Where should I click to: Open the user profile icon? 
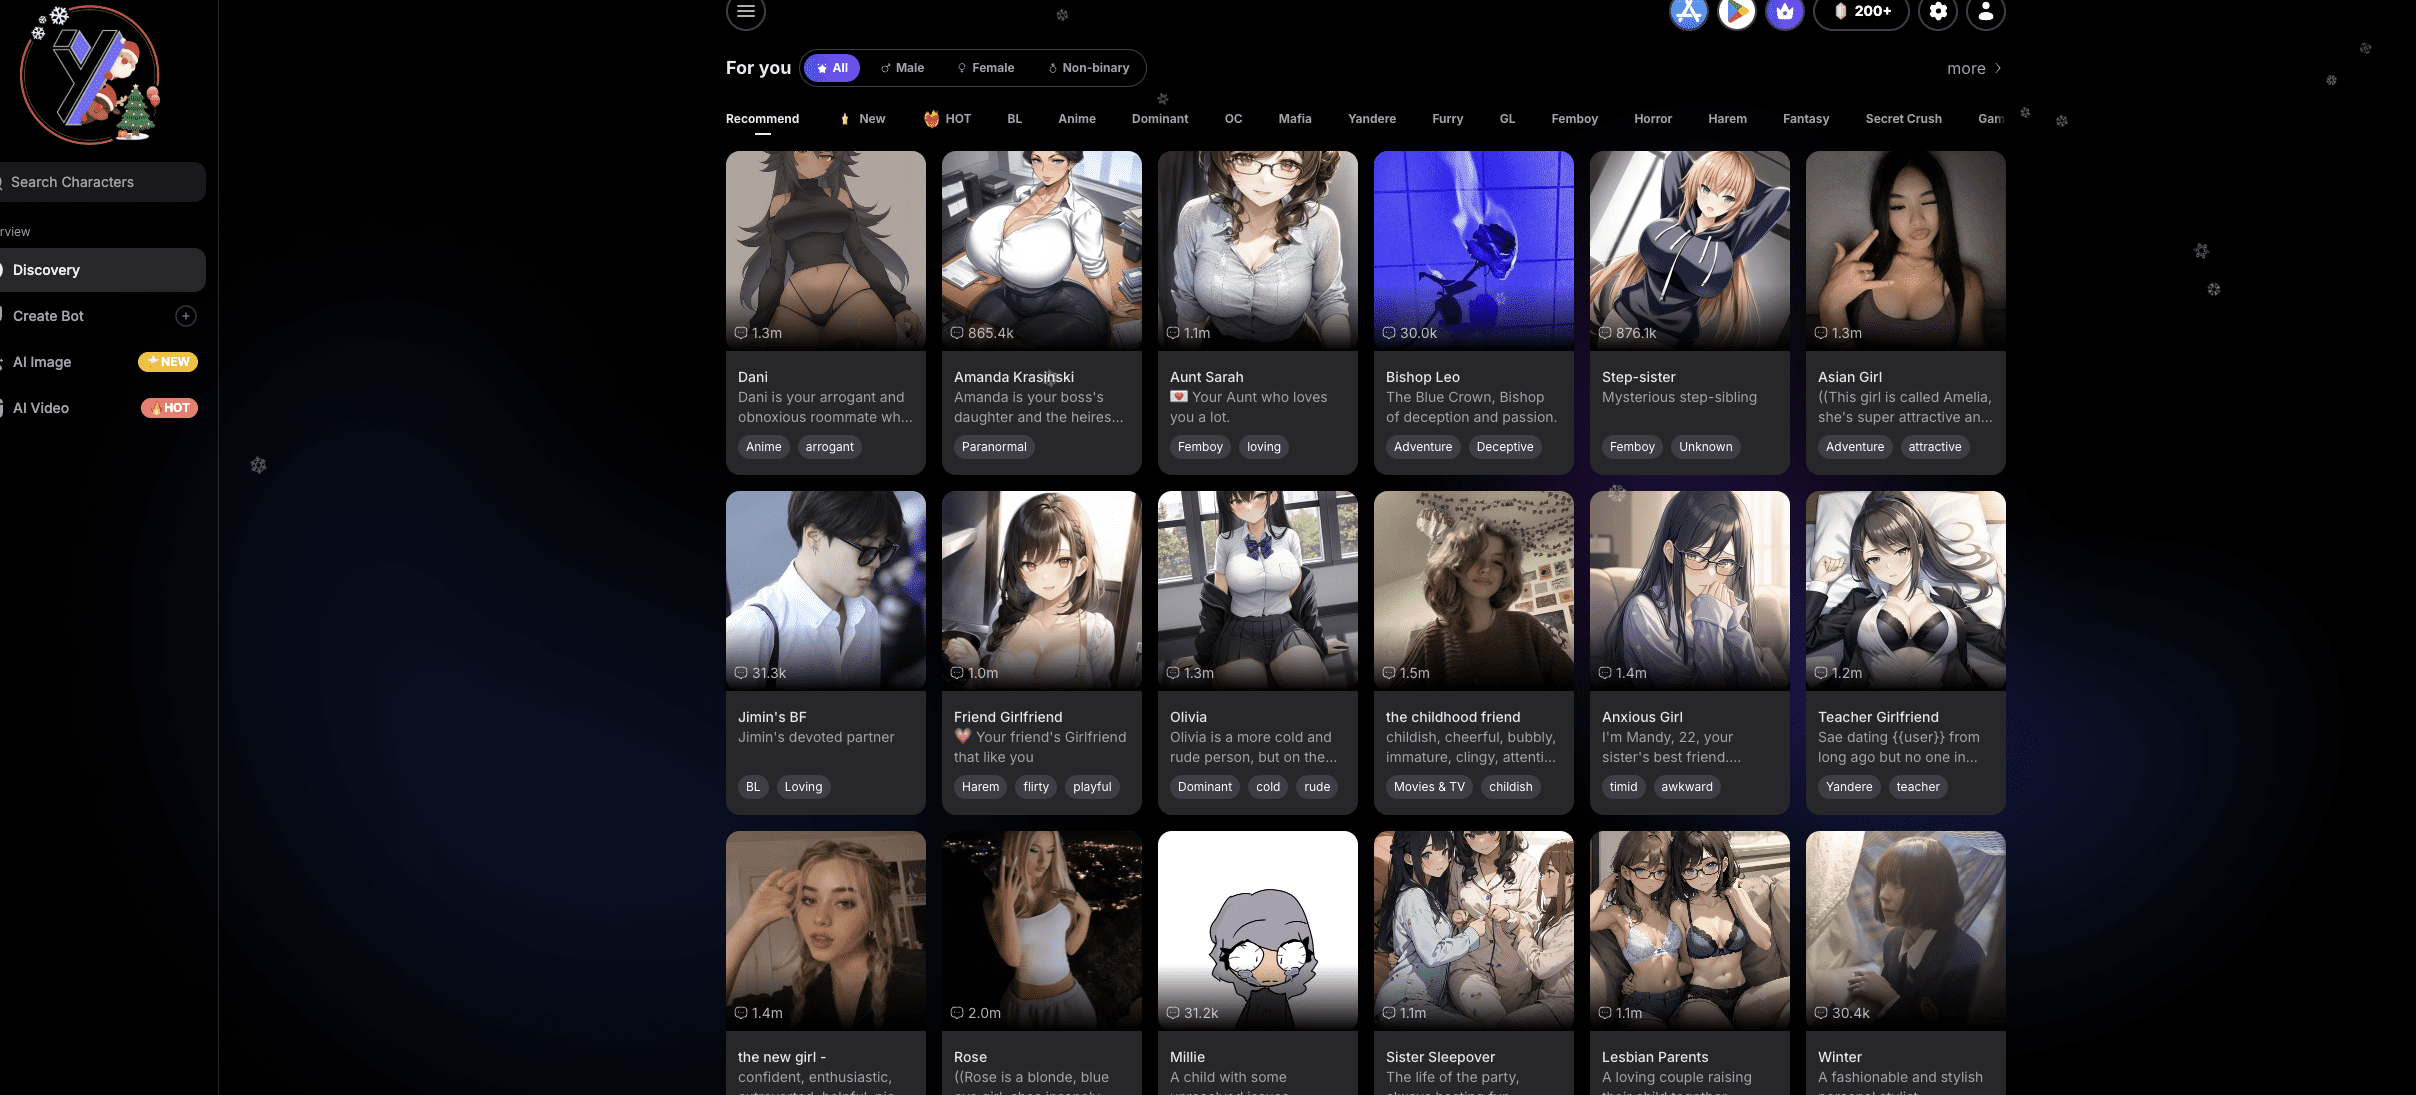pyautogui.click(x=1986, y=12)
